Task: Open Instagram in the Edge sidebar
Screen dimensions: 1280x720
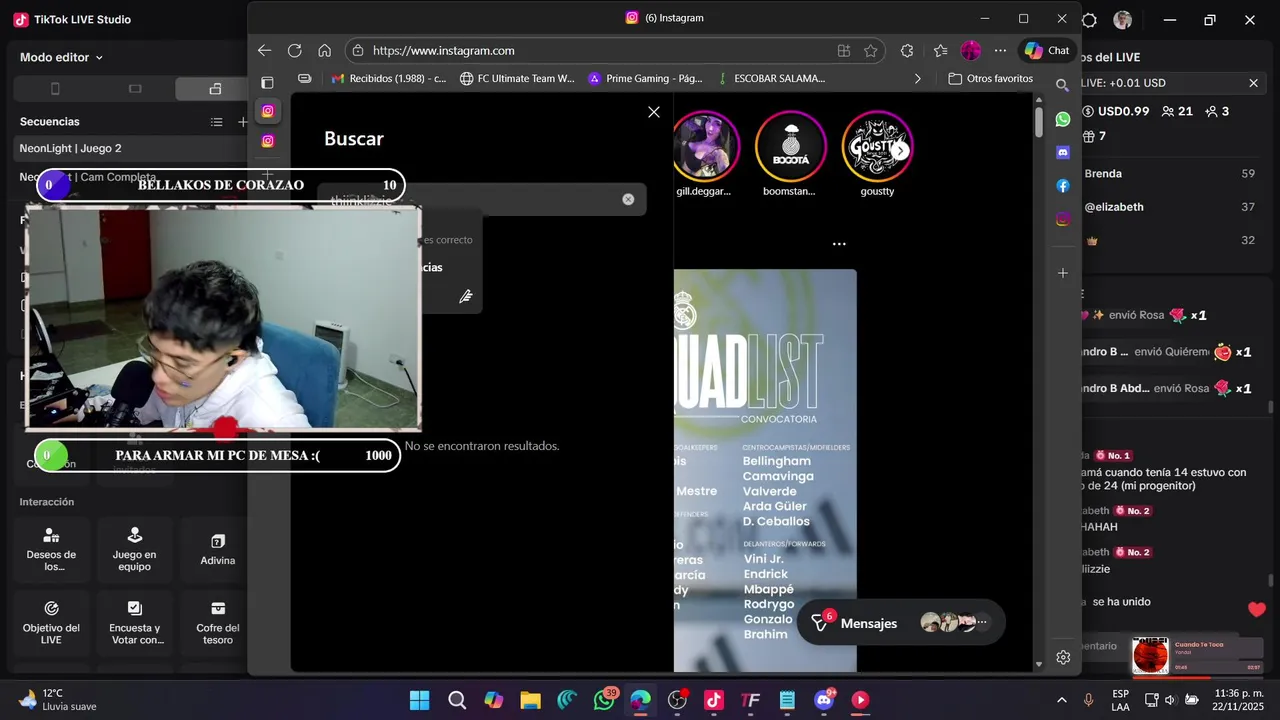Action: pos(1063,219)
